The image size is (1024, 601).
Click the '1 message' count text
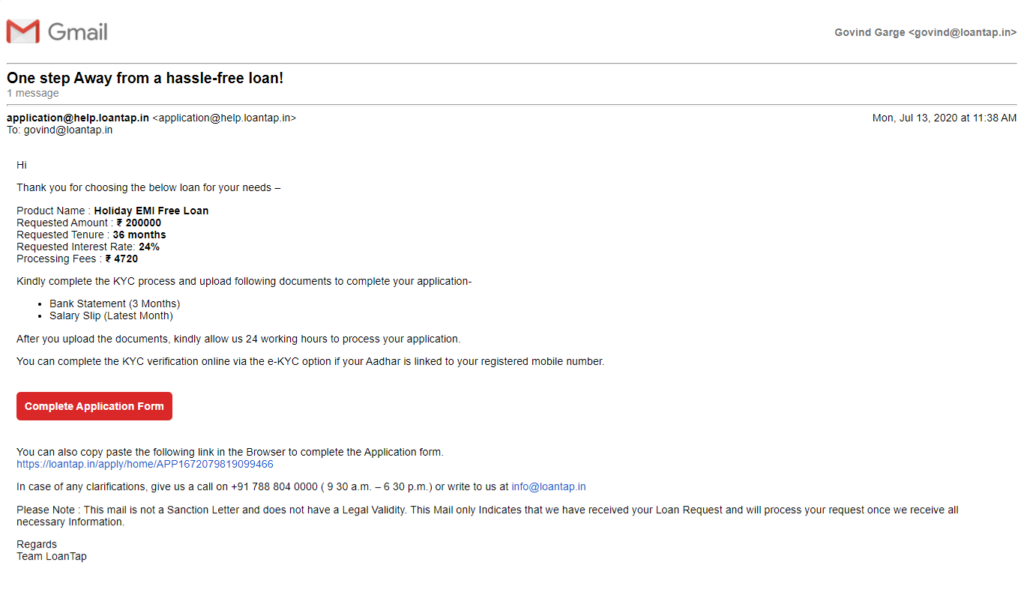point(33,93)
